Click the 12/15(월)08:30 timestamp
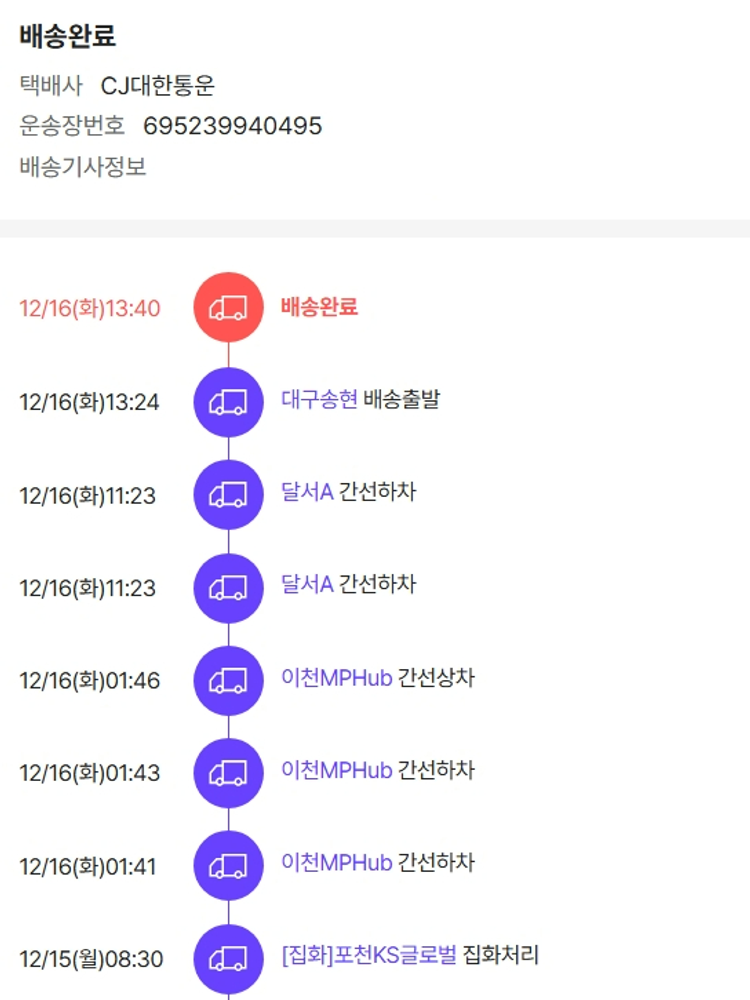 (x=91, y=960)
